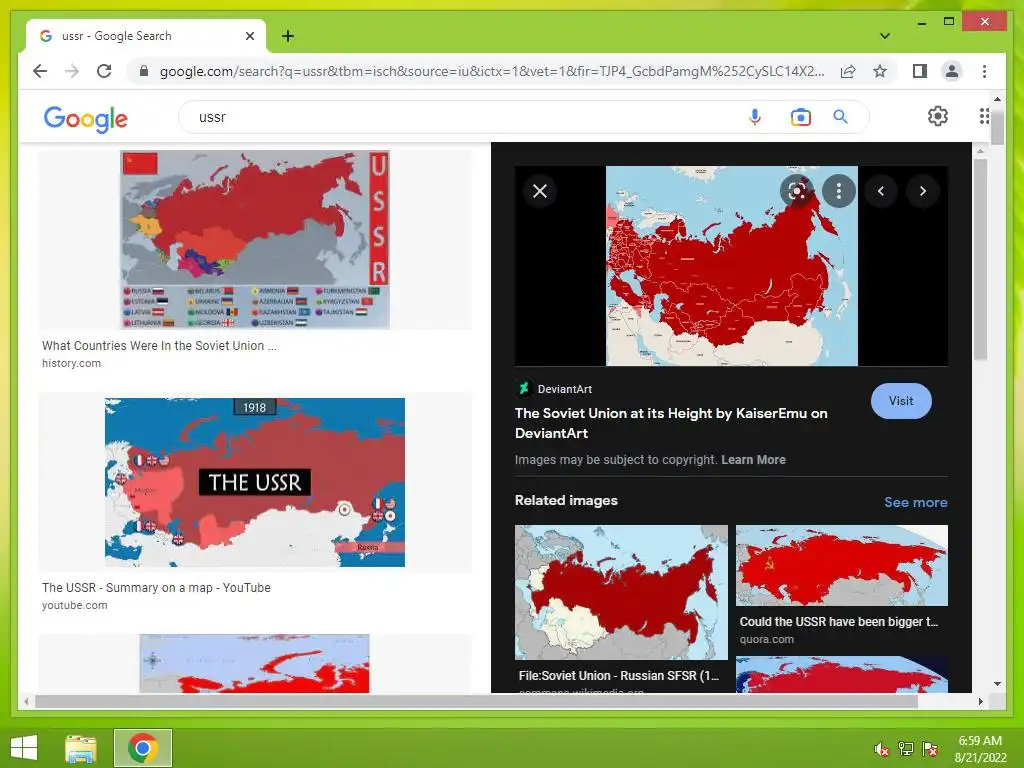Show next image in preview
The image size is (1024, 768).
[x=923, y=191]
